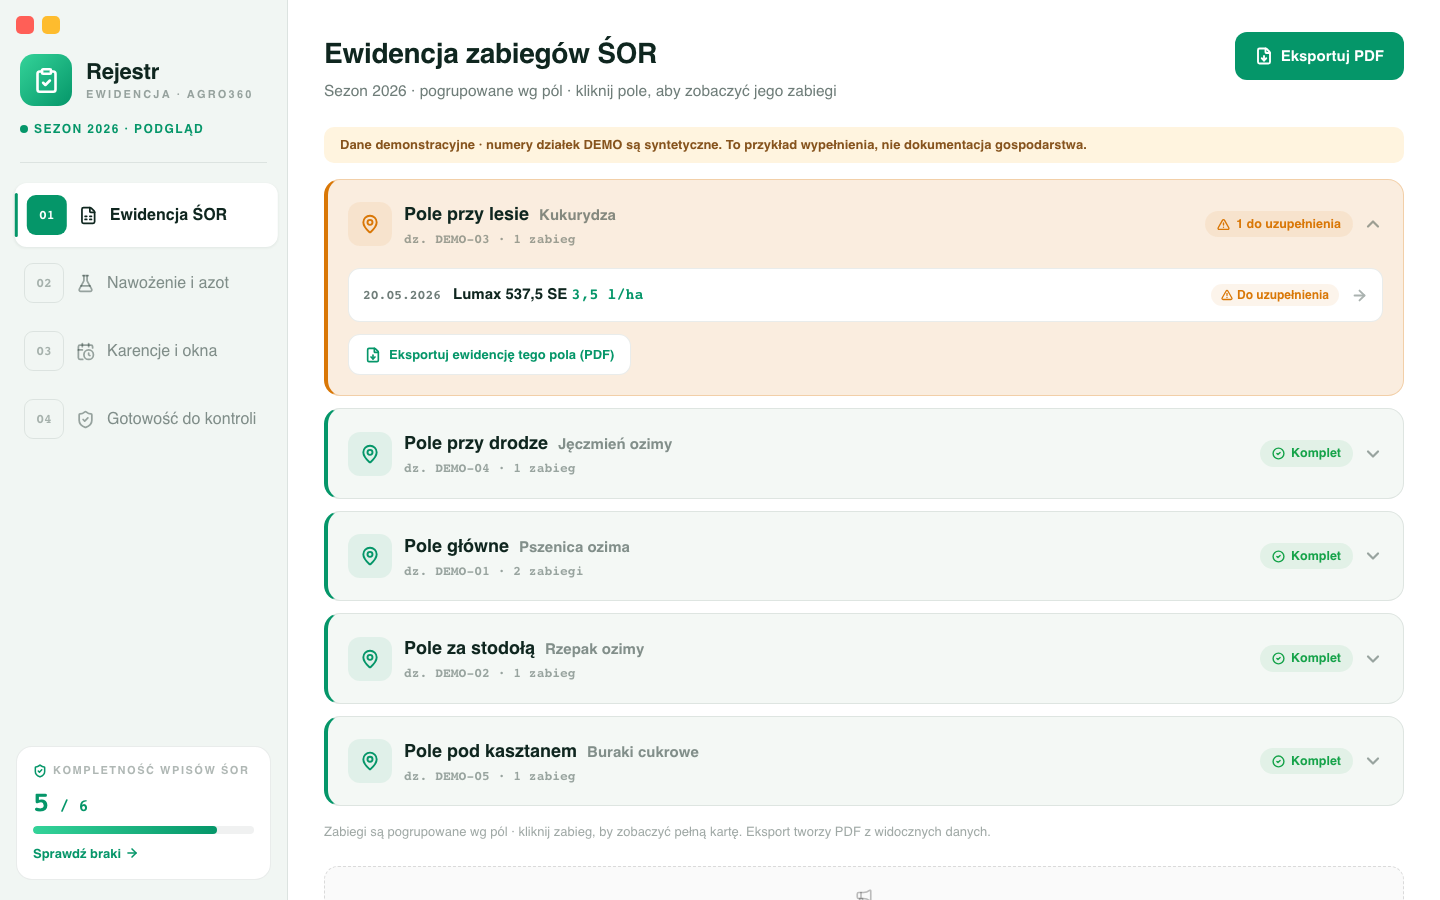This screenshot has height=900, width=1440.
Task: Expand the Pole przy drodze card
Action: [1373, 454]
